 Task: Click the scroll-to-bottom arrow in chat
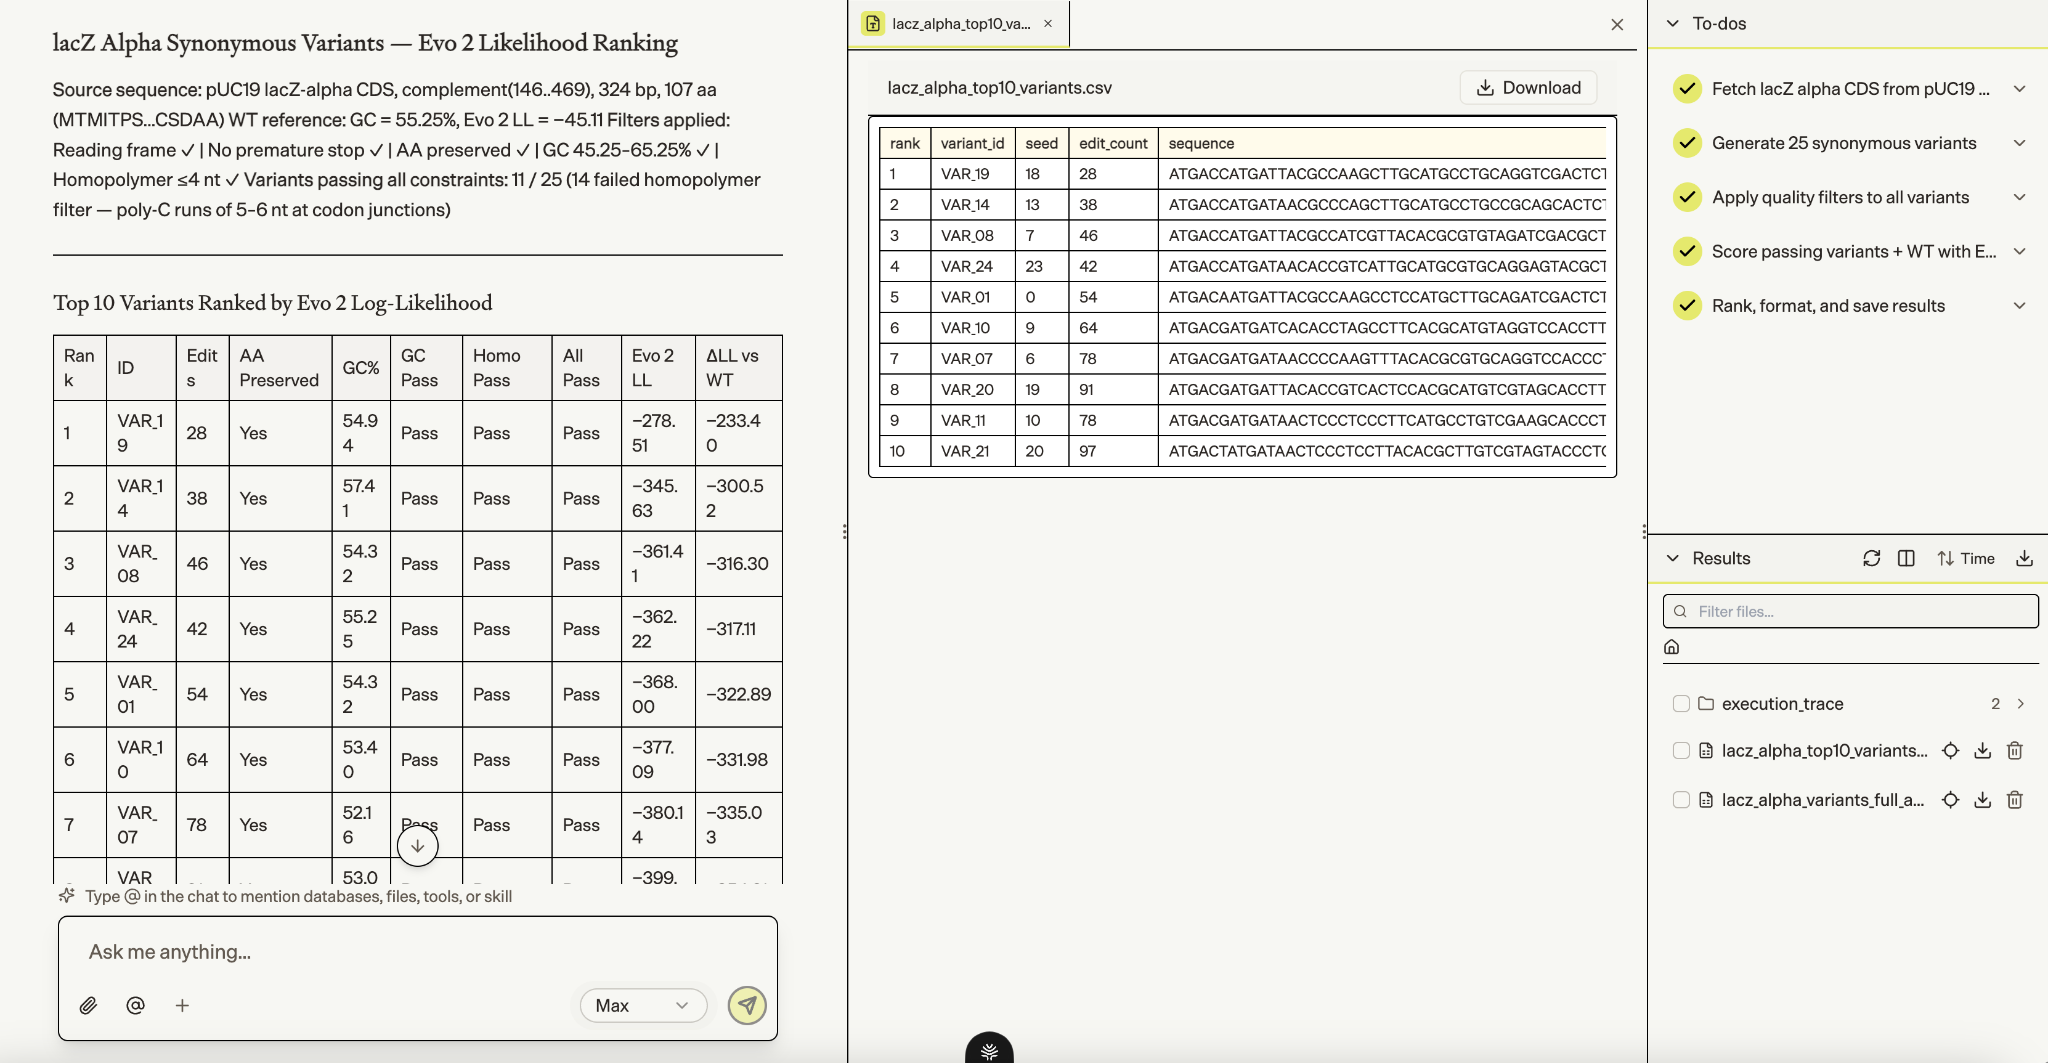pyautogui.click(x=418, y=846)
